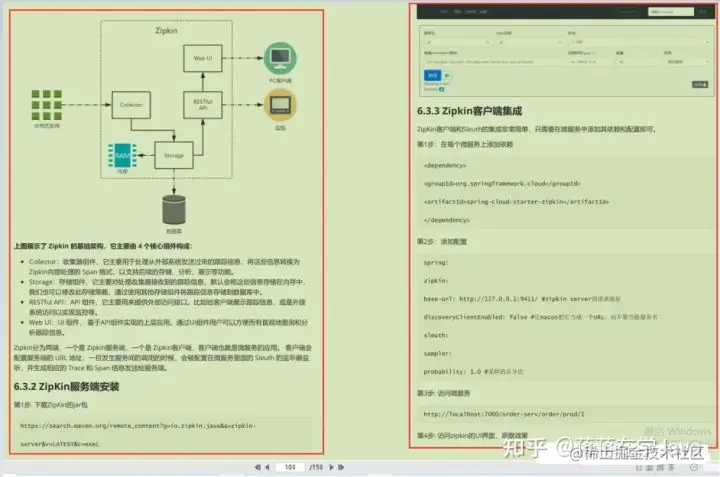Click the Collector bullet point description

164,267
